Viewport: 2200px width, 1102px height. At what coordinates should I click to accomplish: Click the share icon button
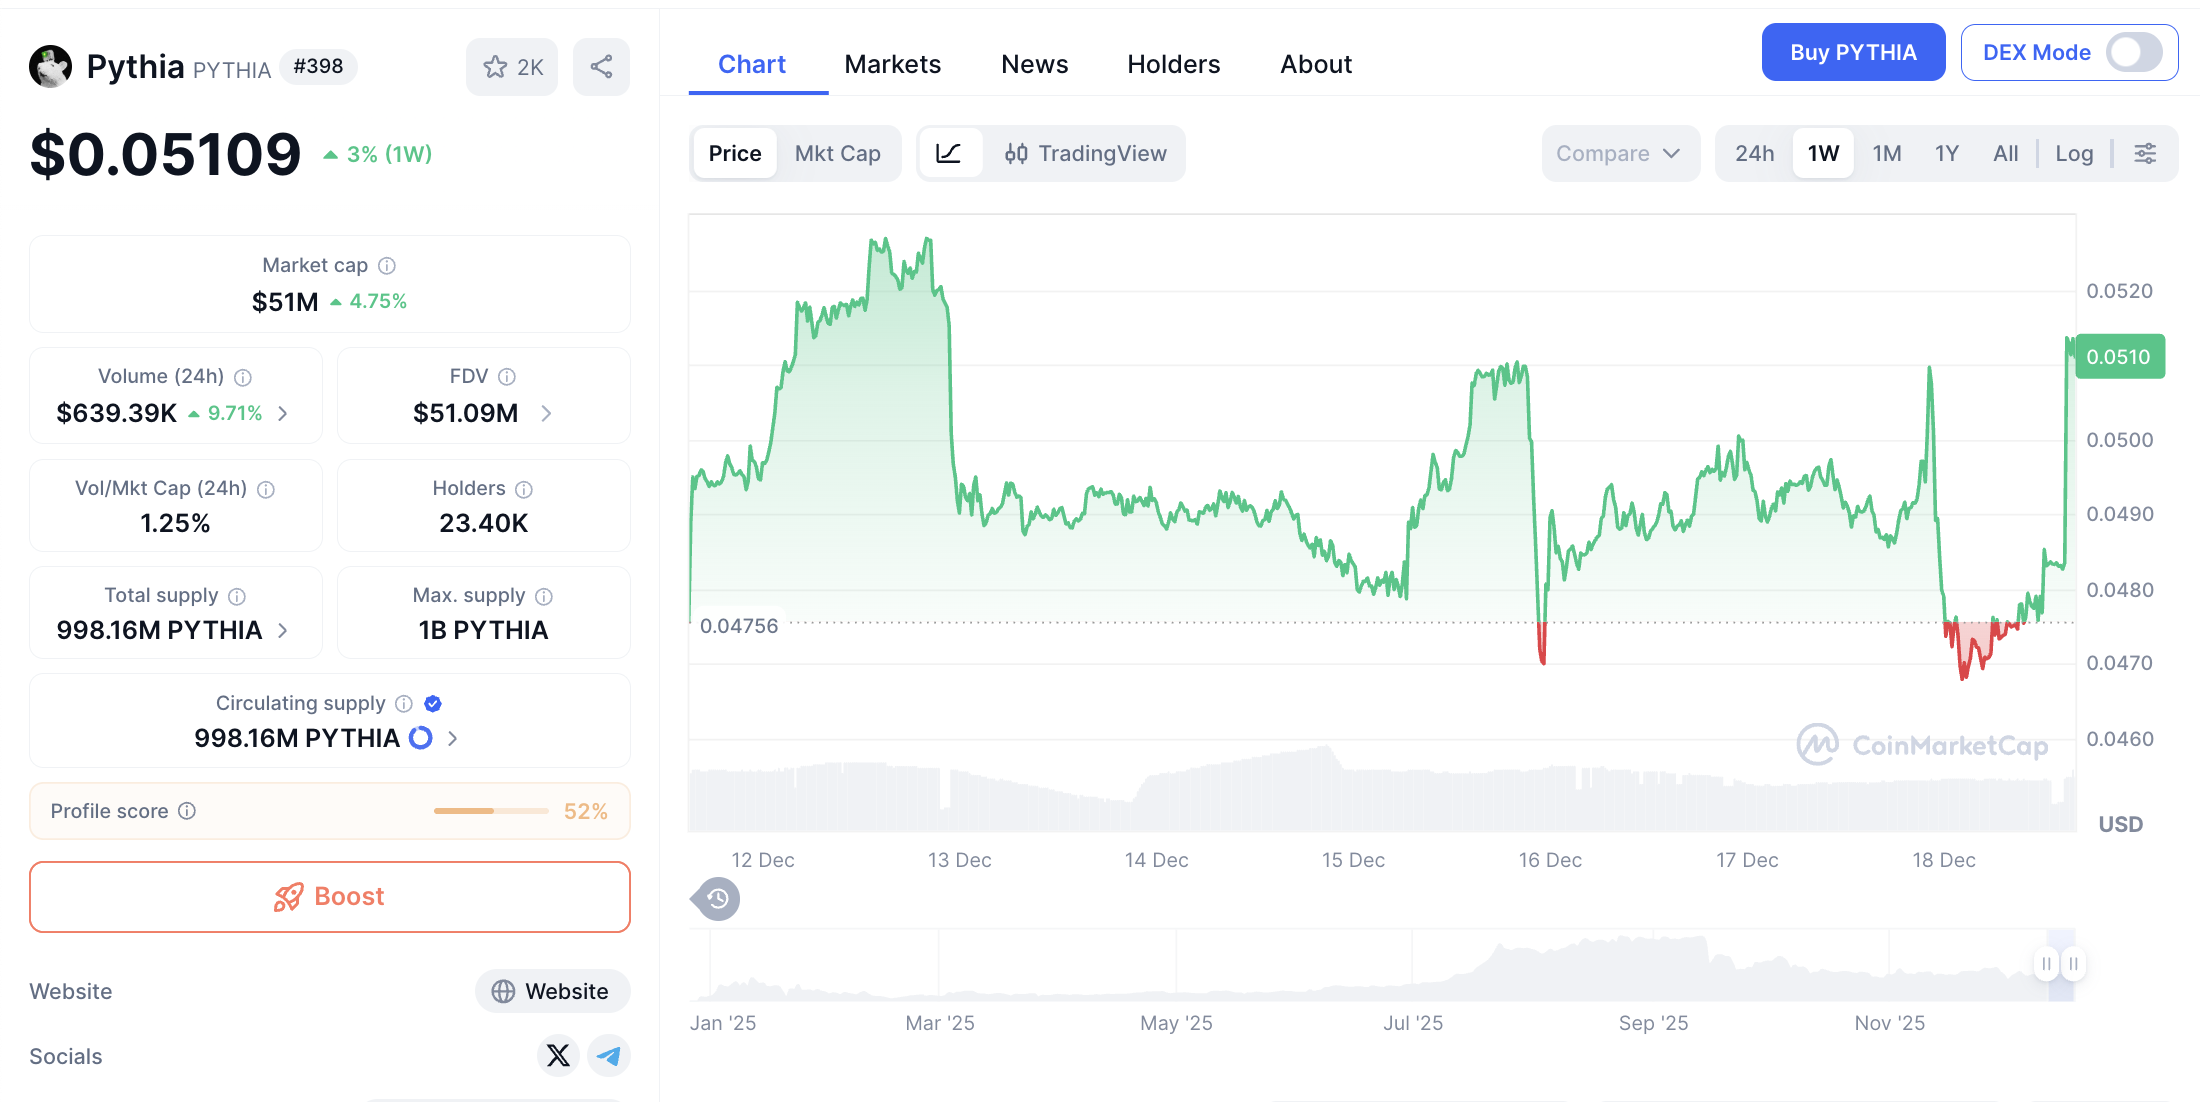coord(601,67)
